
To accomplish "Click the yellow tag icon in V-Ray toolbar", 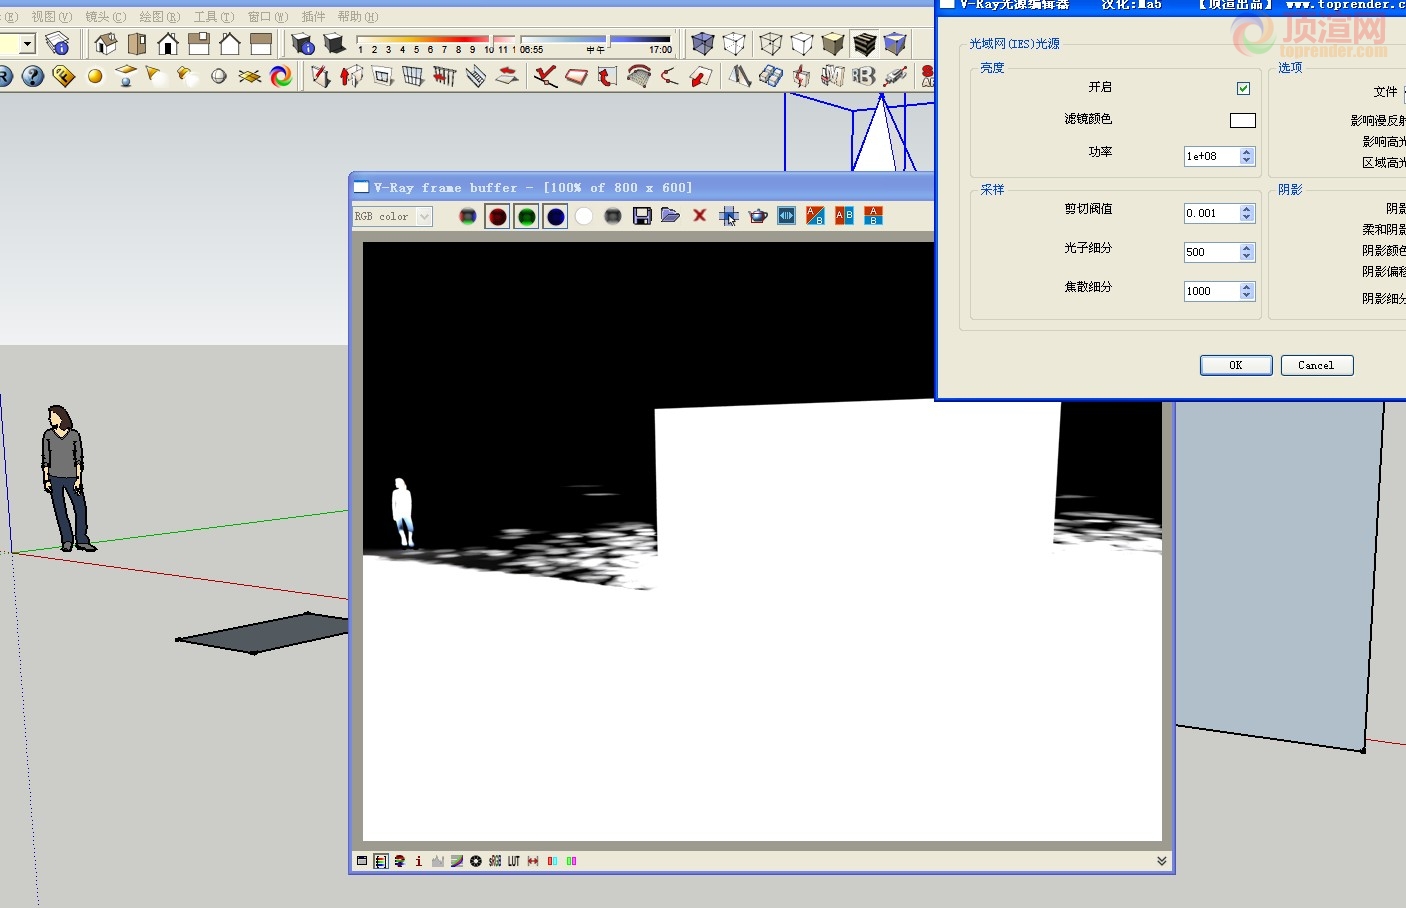I will pos(63,76).
